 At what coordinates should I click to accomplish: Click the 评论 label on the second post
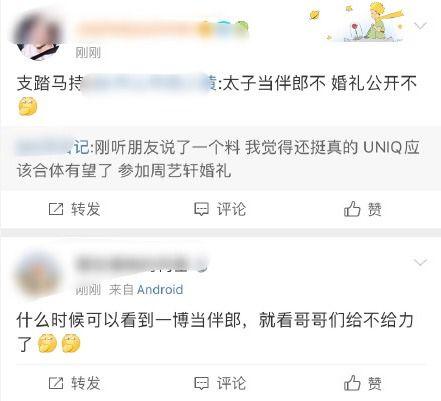click(x=231, y=383)
